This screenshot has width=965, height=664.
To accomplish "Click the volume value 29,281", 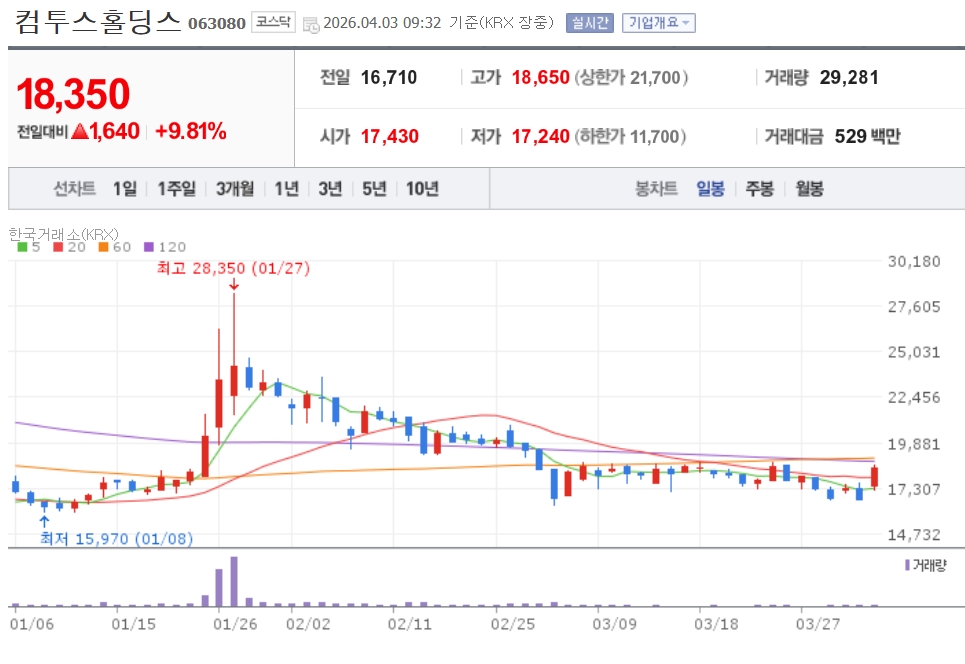I will click(849, 78).
